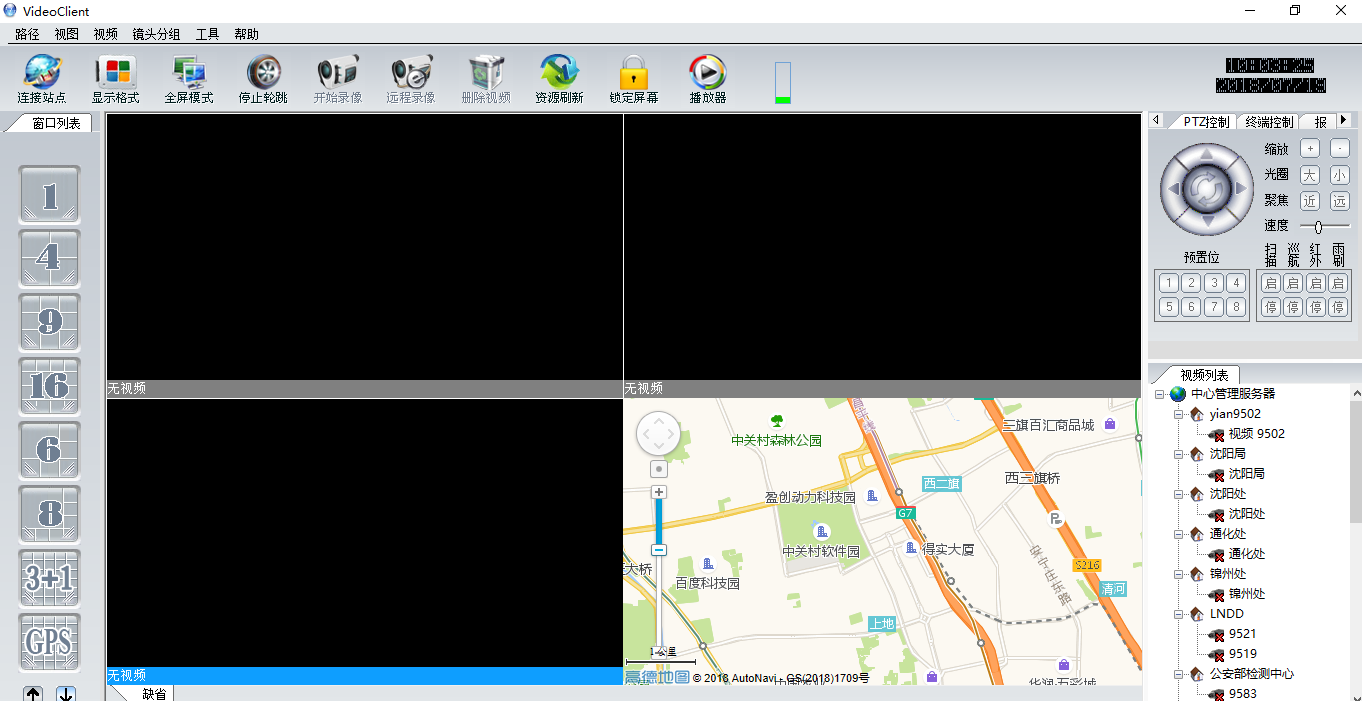1362x701 pixels.
Task: Collapse the 公安部检测中心 tree node
Action: click(1179, 674)
